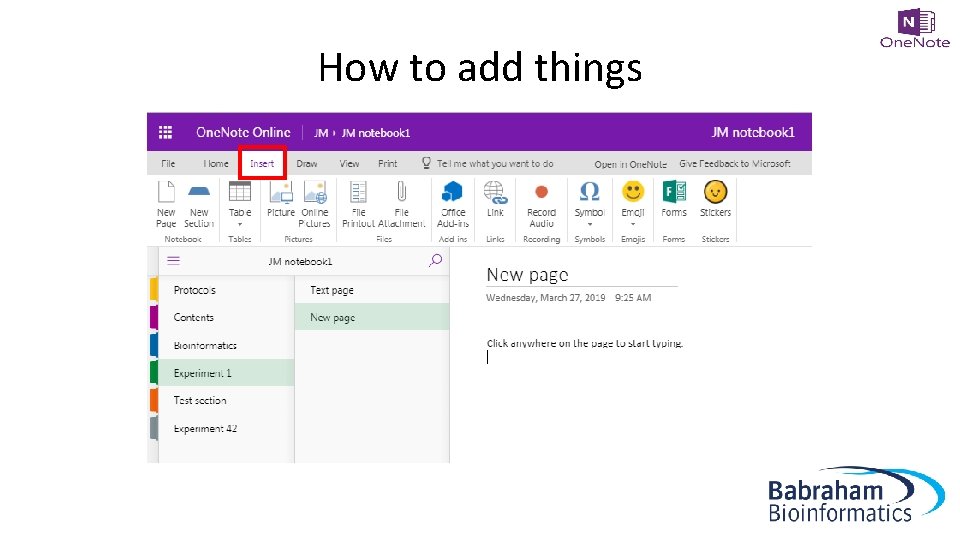The width and height of the screenshot is (960, 540).
Task: Expand the Table dropdown arrow
Action: 239,224
